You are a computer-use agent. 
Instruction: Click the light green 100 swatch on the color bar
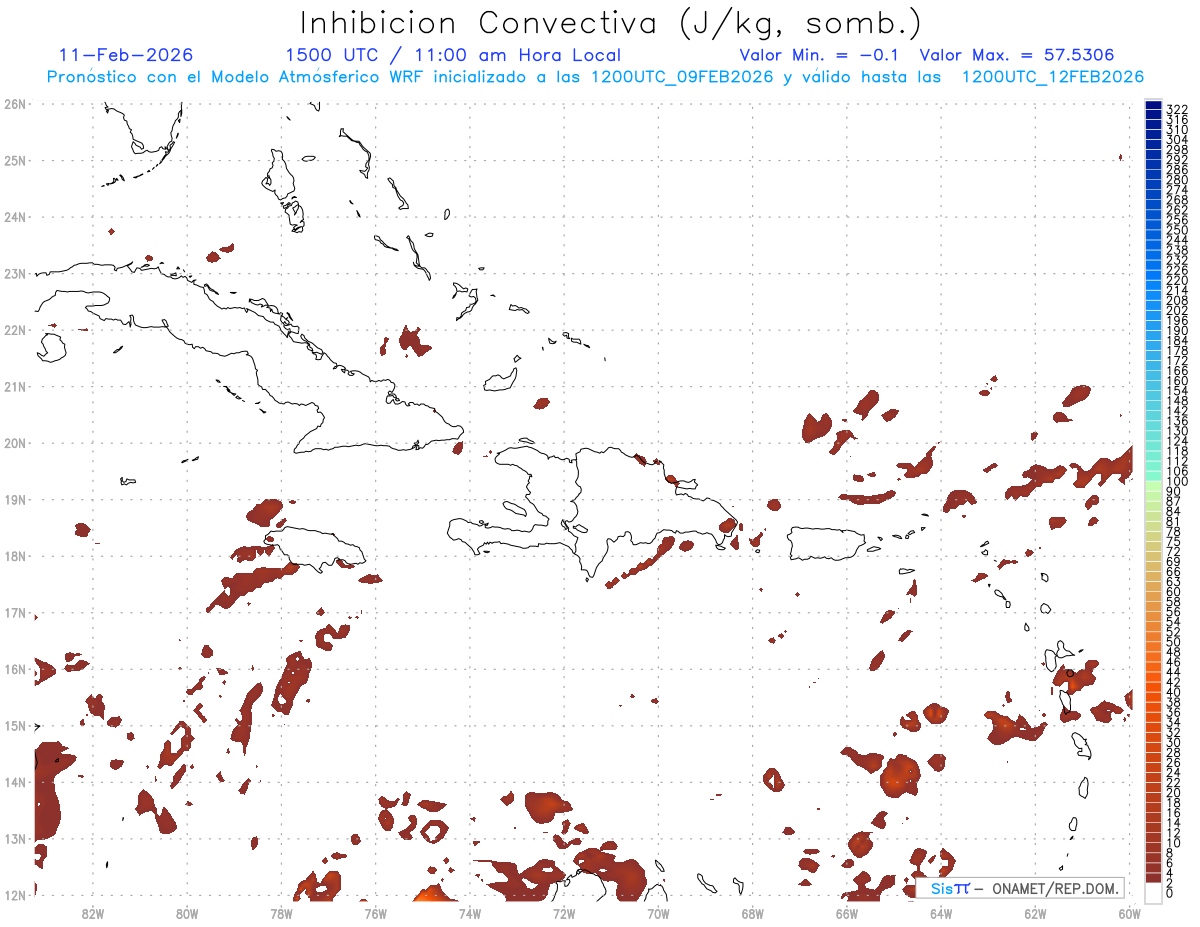(1154, 486)
